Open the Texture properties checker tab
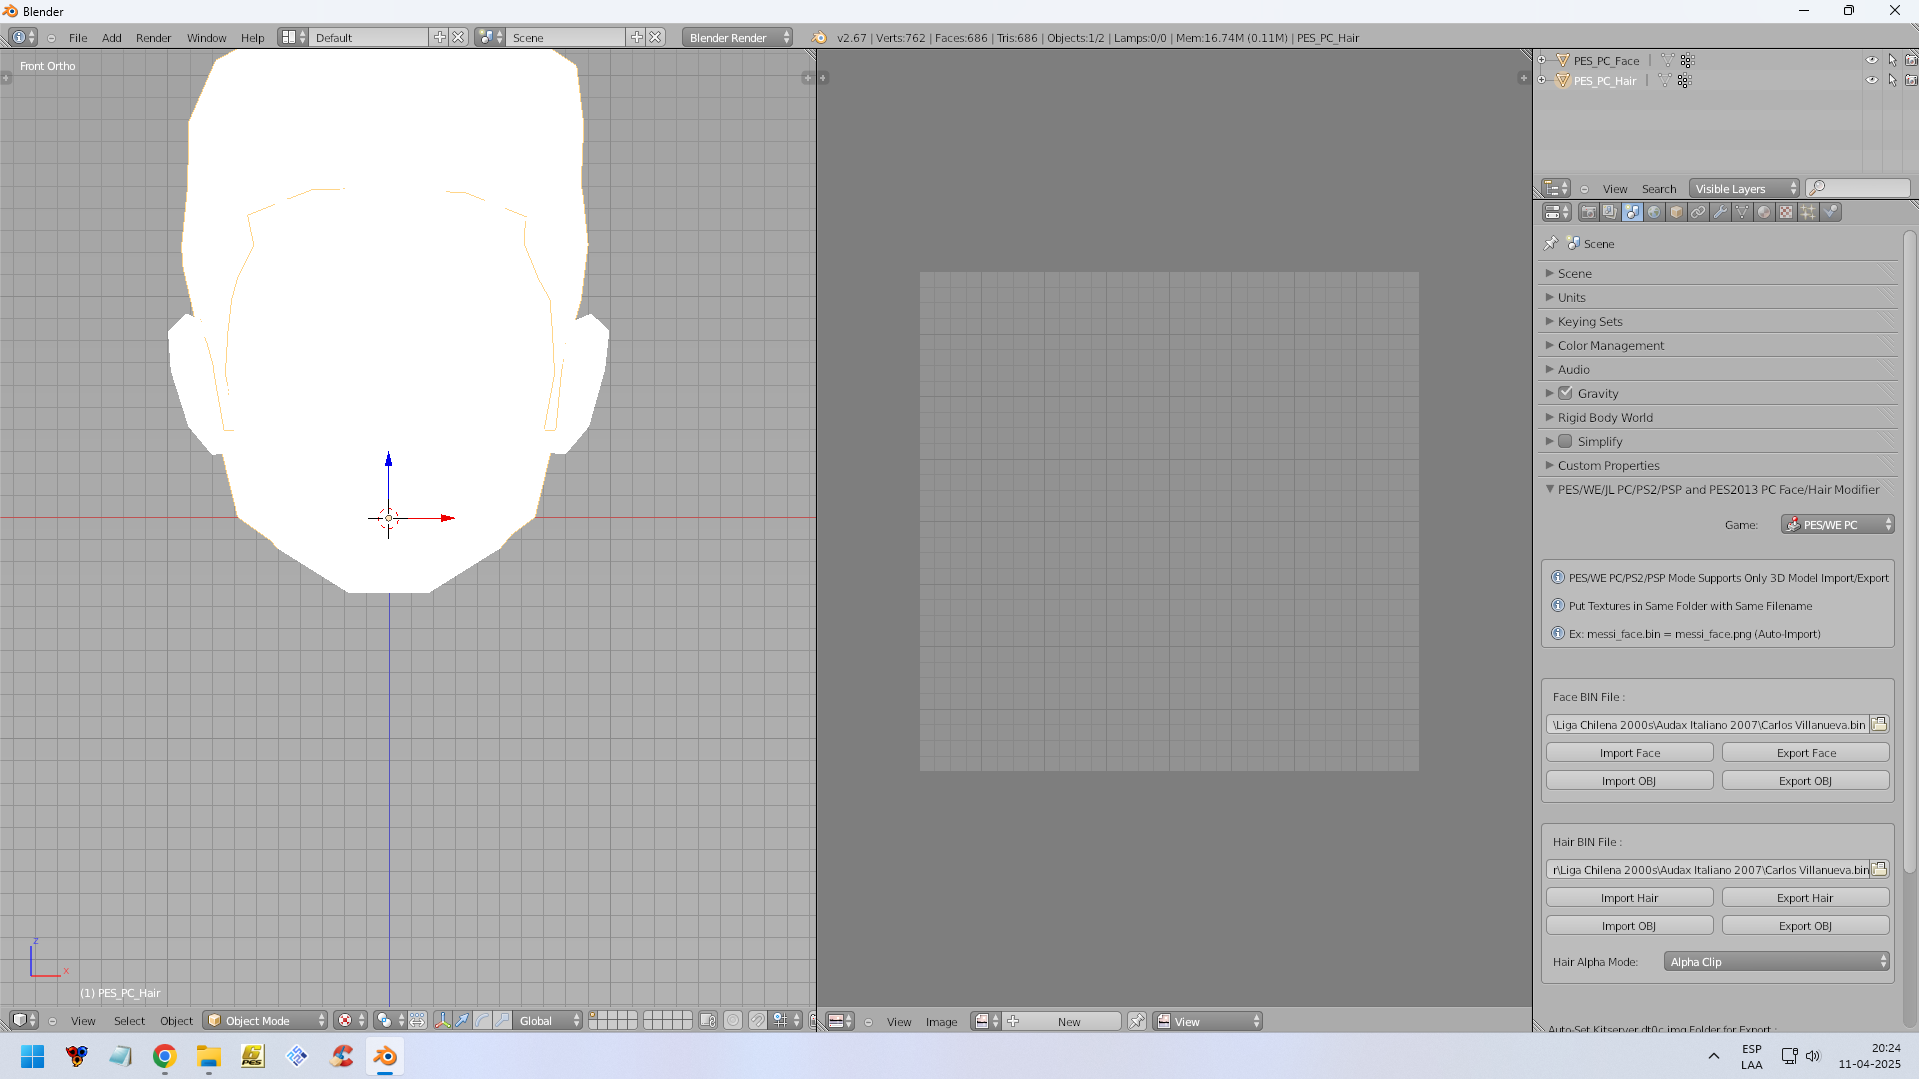The height and width of the screenshot is (1079, 1919). [x=1786, y=212]
